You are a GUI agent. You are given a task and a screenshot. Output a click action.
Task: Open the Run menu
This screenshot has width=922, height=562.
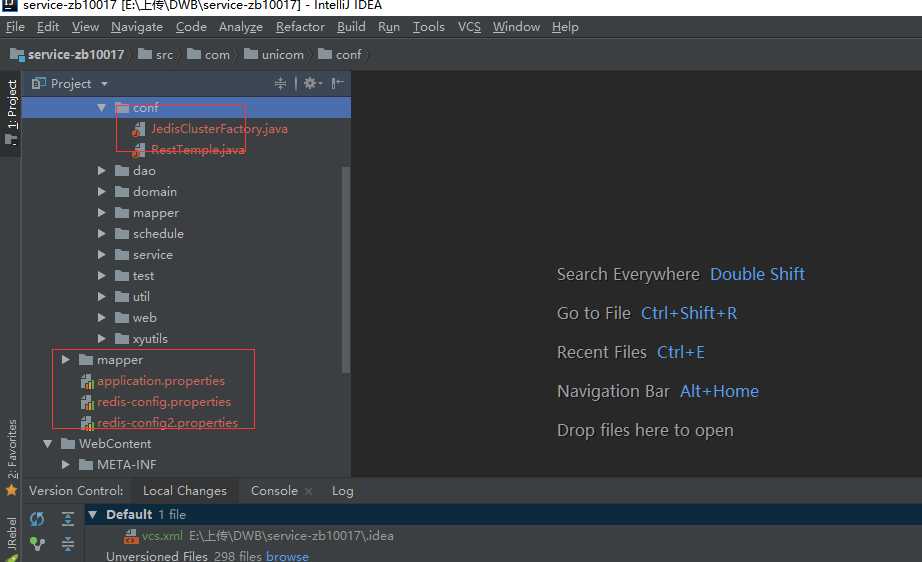click(x=389, y=27)
